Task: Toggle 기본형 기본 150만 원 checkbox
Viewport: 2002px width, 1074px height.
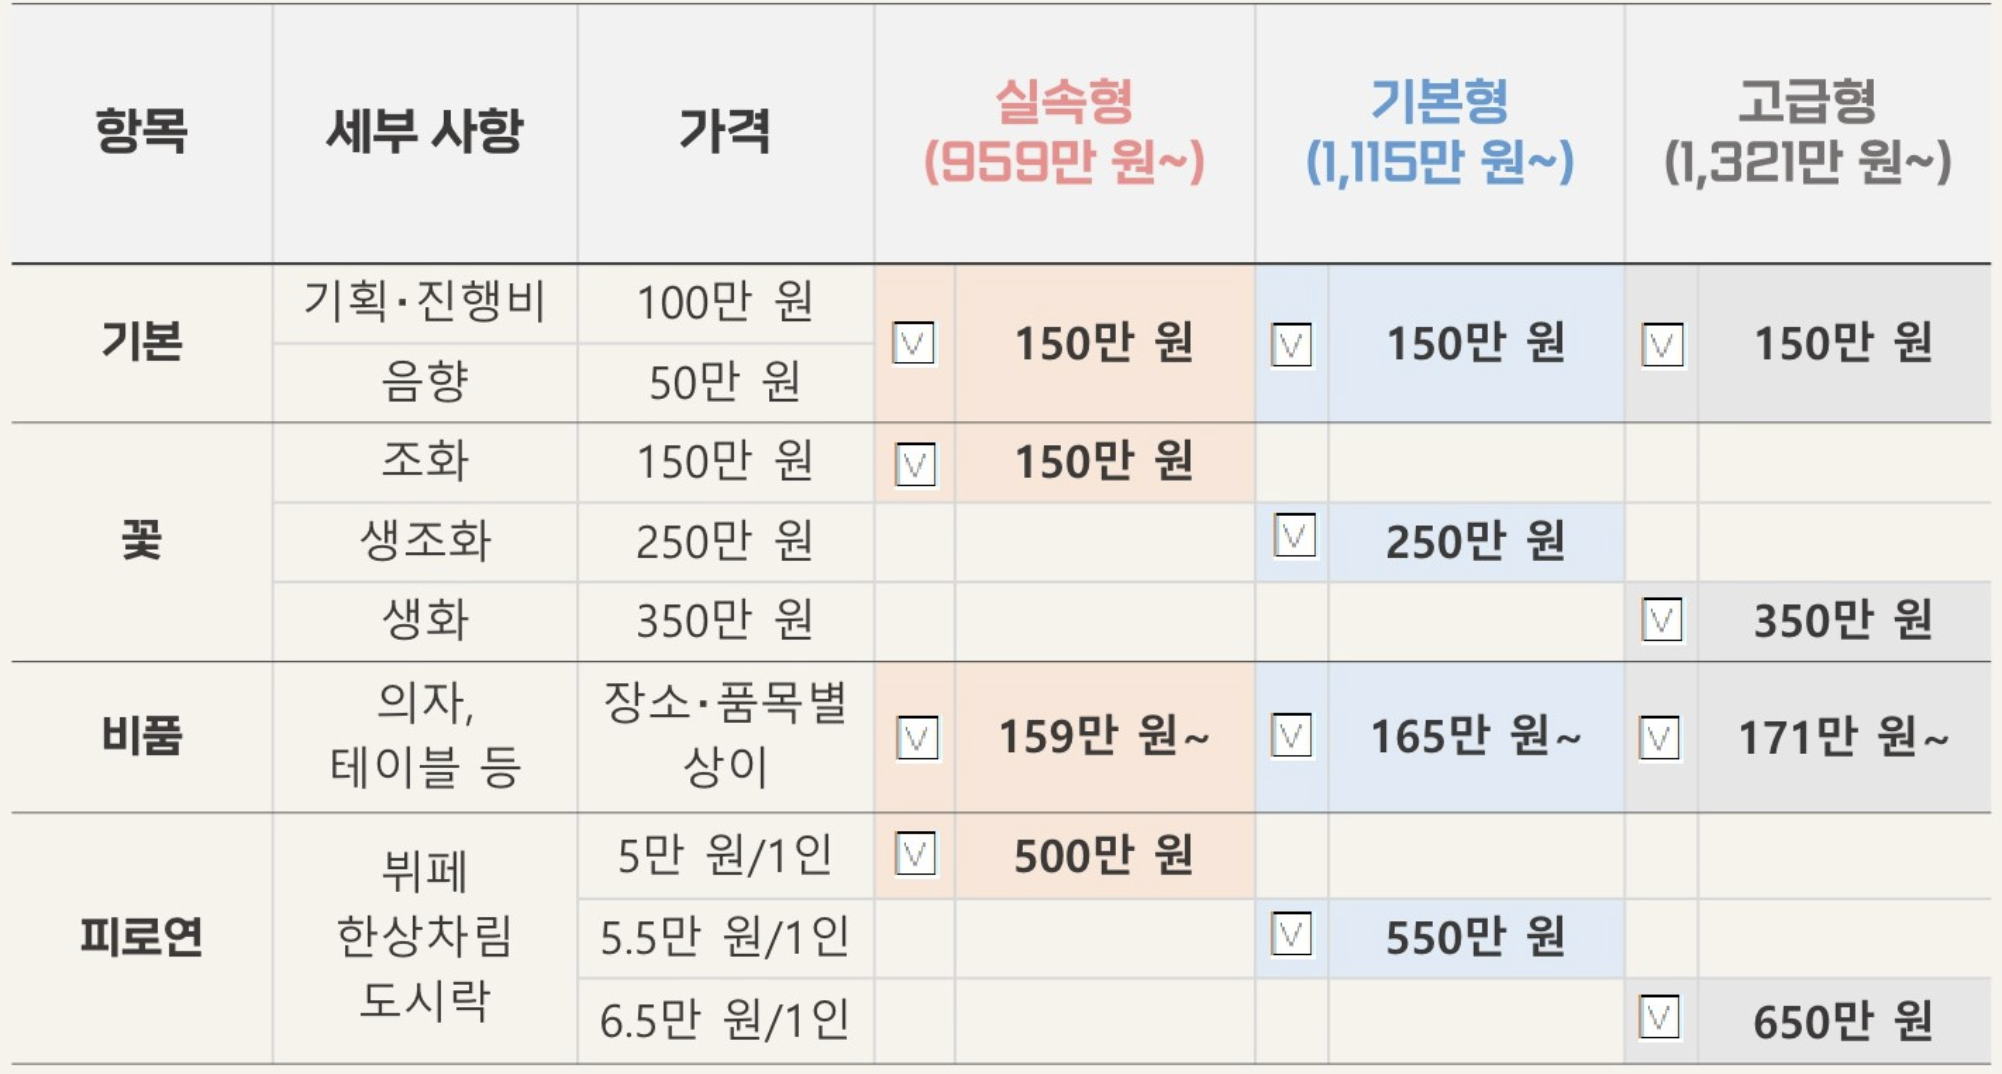Action: pyautogui.click(x=1291, y=345)
